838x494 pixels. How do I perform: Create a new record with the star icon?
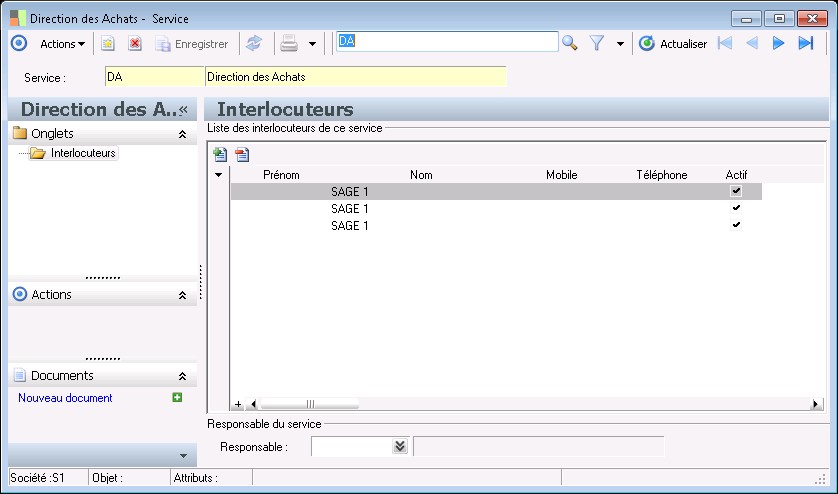point(108,44)
